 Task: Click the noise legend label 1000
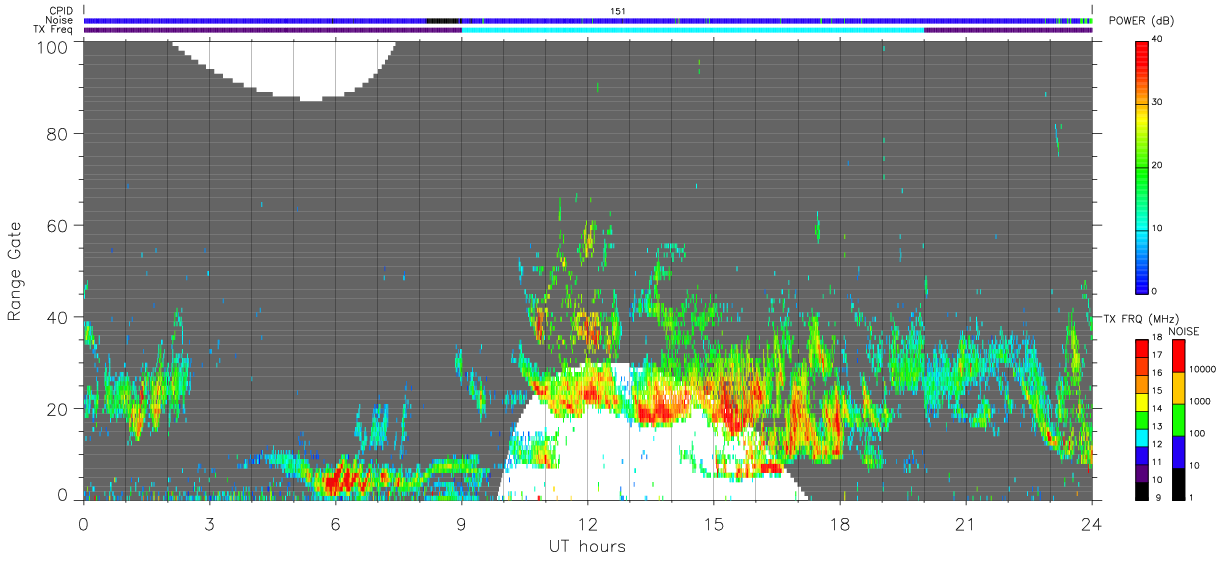pyautogui.click(x=1202, y=401)
